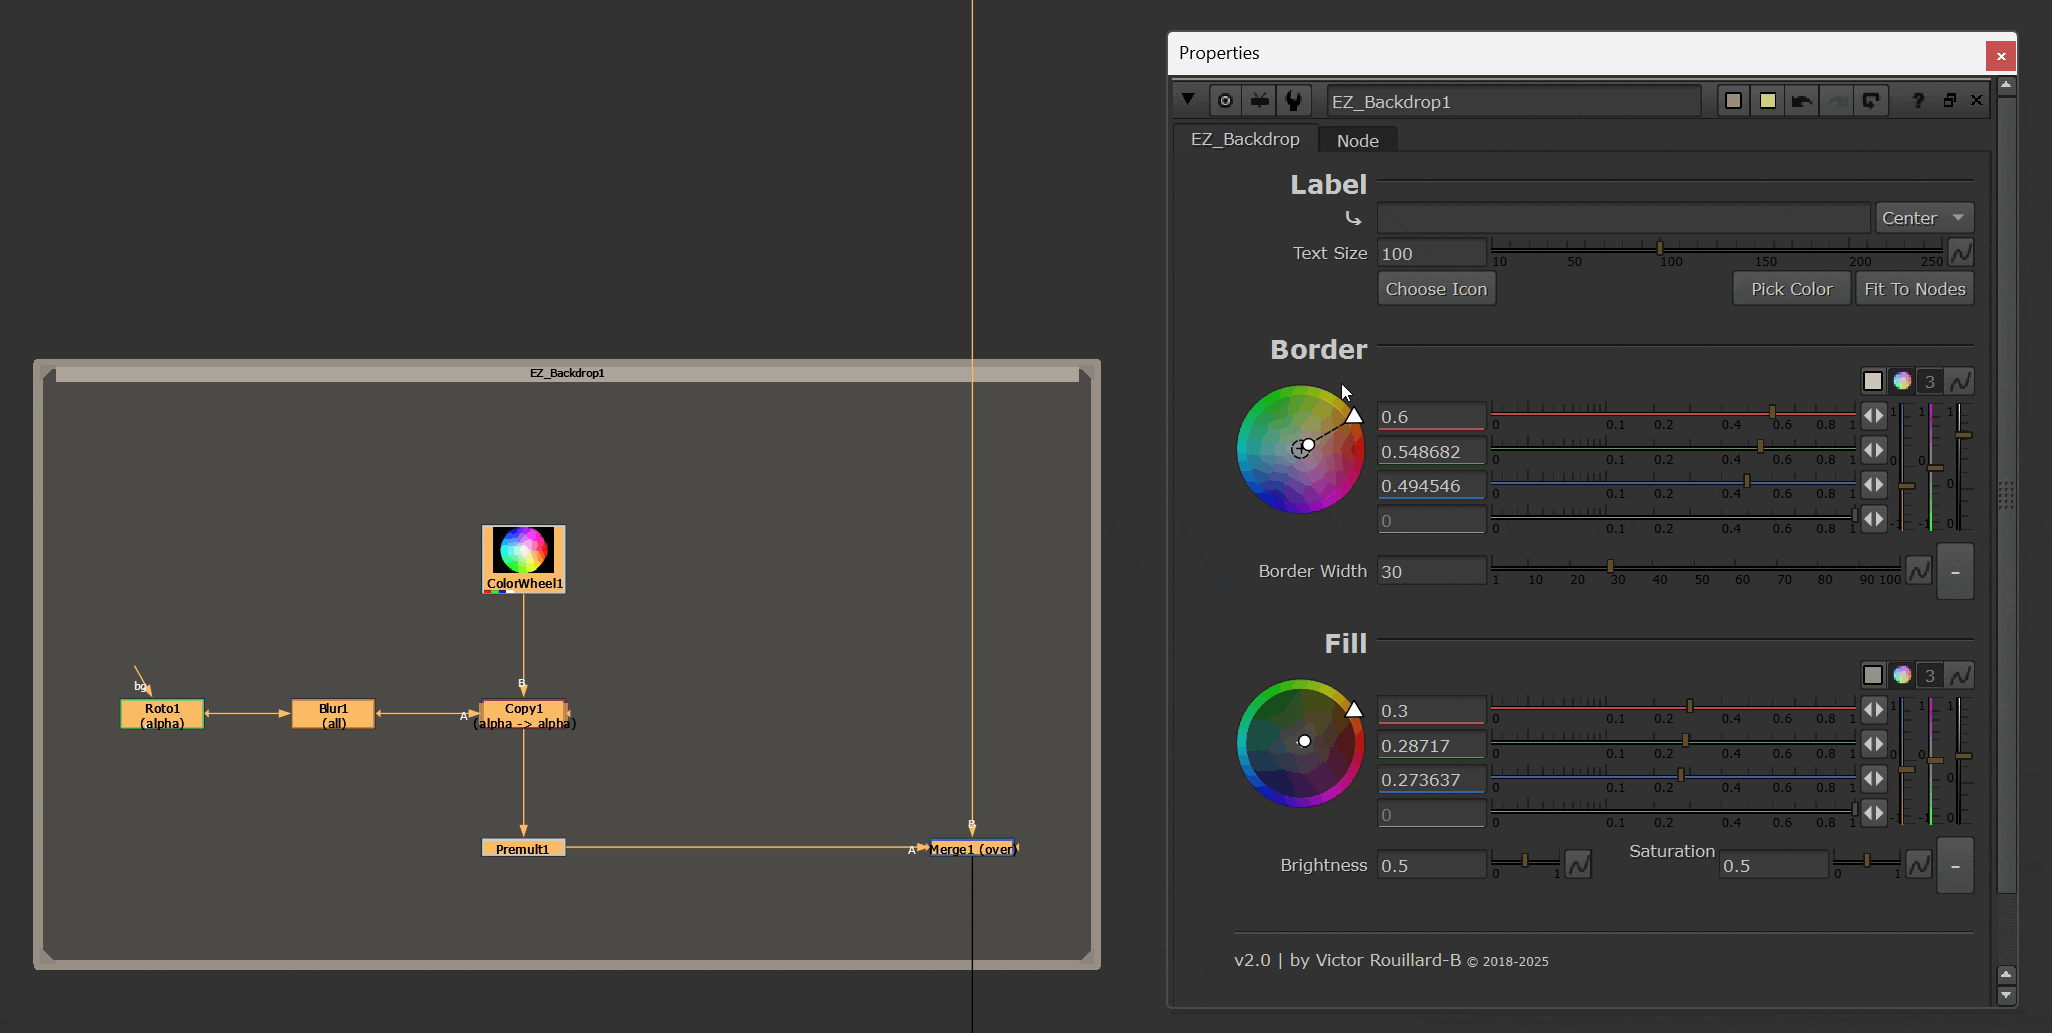Viewport: 2052px width, 1033px height.
Task: Open the Center alignment dropdown
Action: pyautogui.click(x=1923, y=218)
